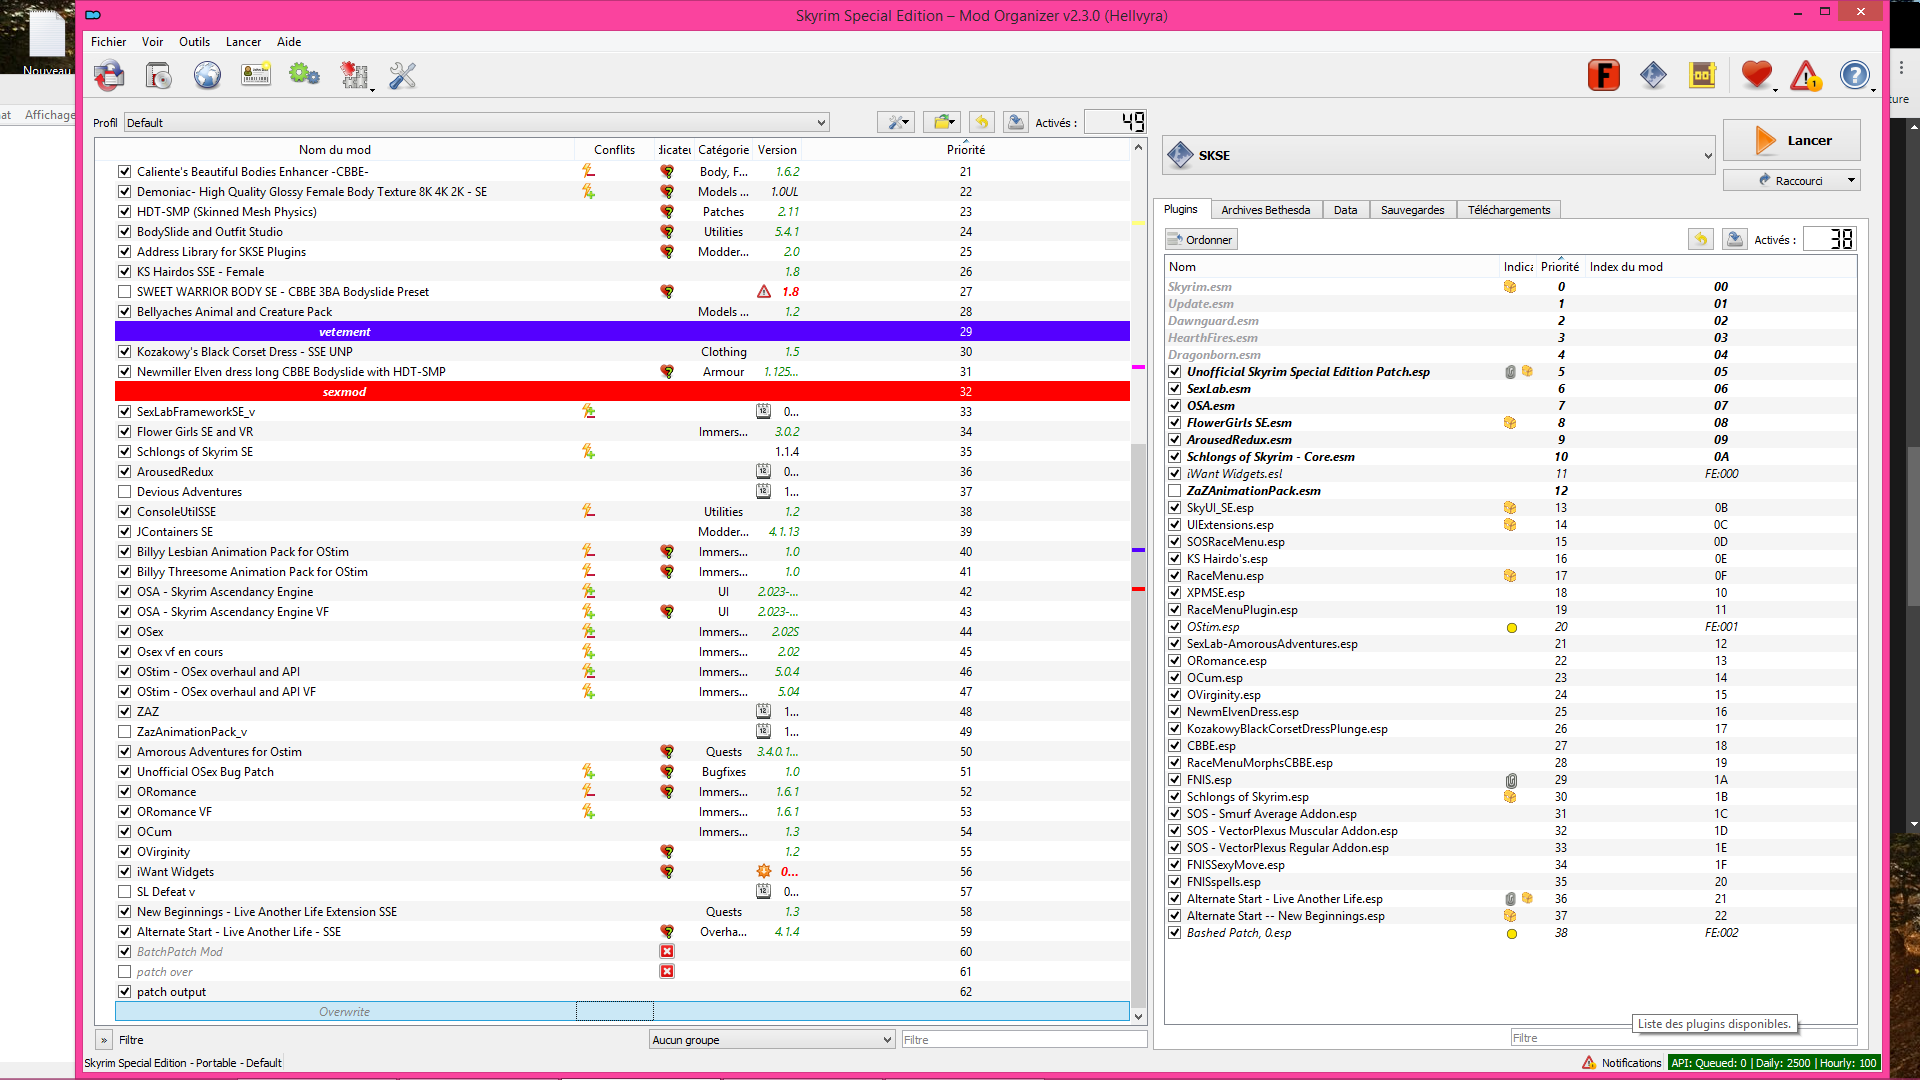Select the Overwrite row in mod list
1920x1080 pixels.
(x=622, y=1012)
